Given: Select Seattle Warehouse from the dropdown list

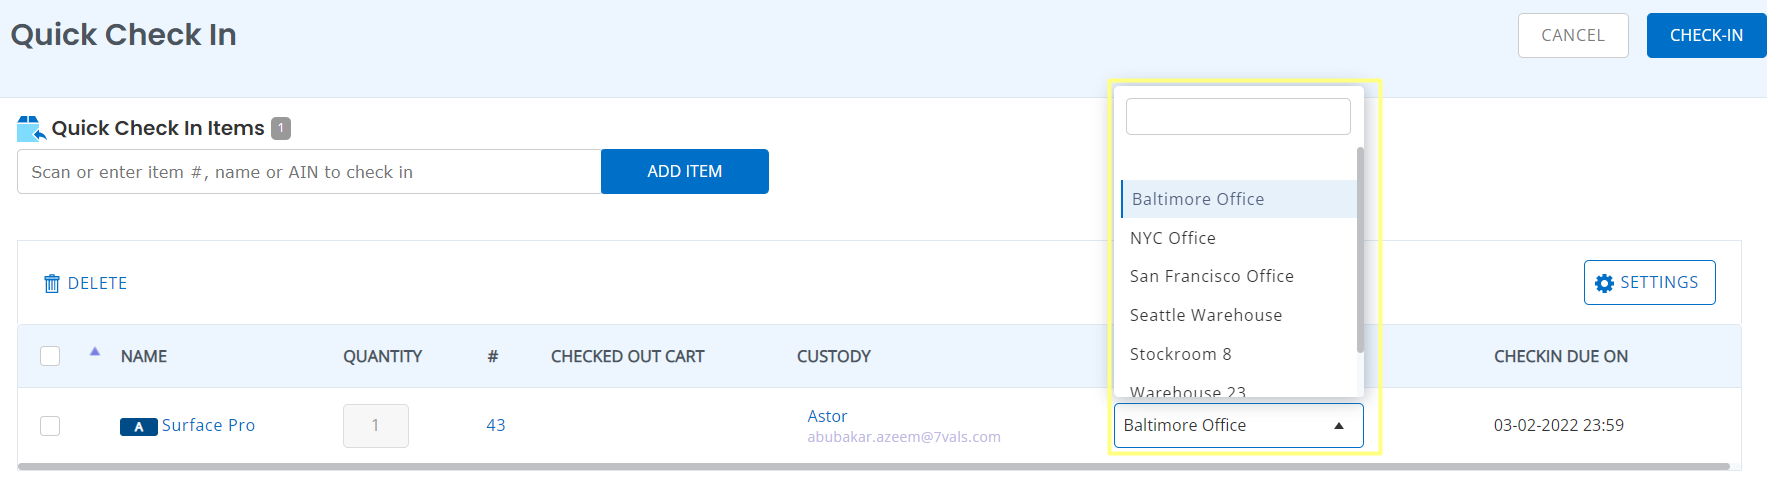Looking at the screenshot, I should 1205,315.
